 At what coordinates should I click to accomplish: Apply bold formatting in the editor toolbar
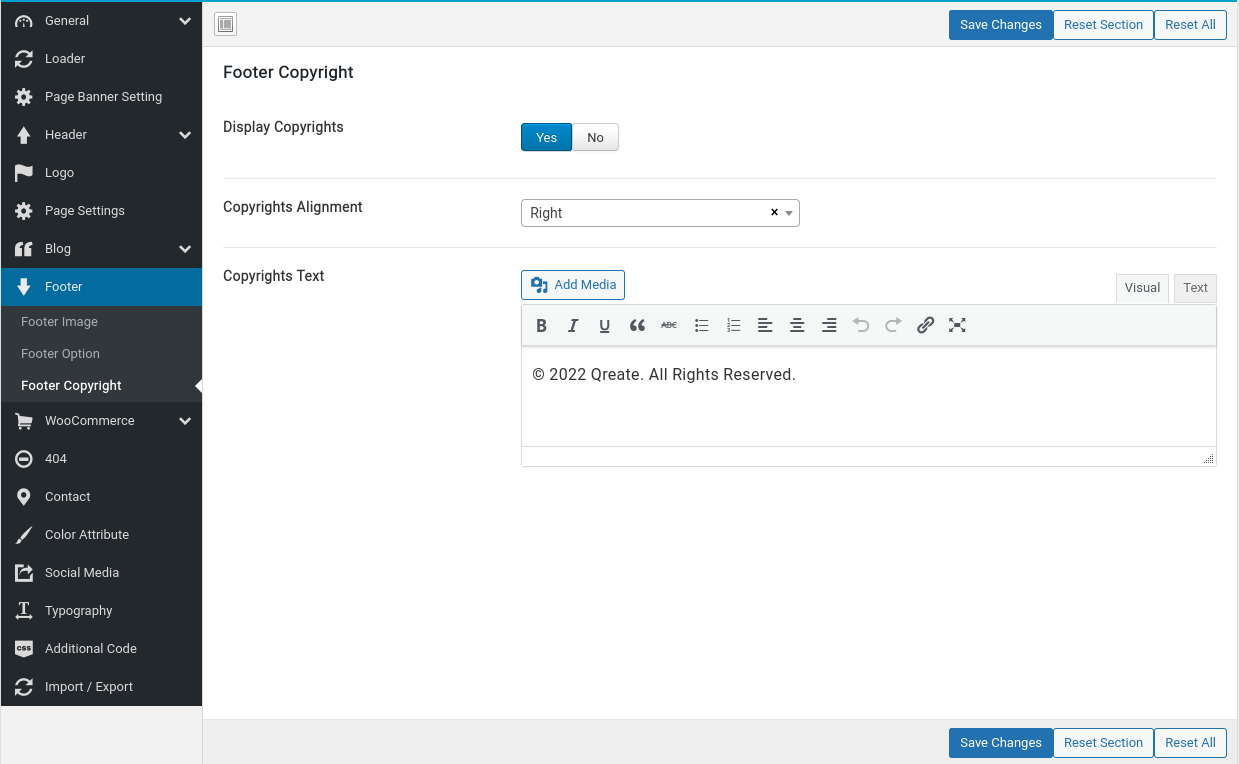(541, 325)
